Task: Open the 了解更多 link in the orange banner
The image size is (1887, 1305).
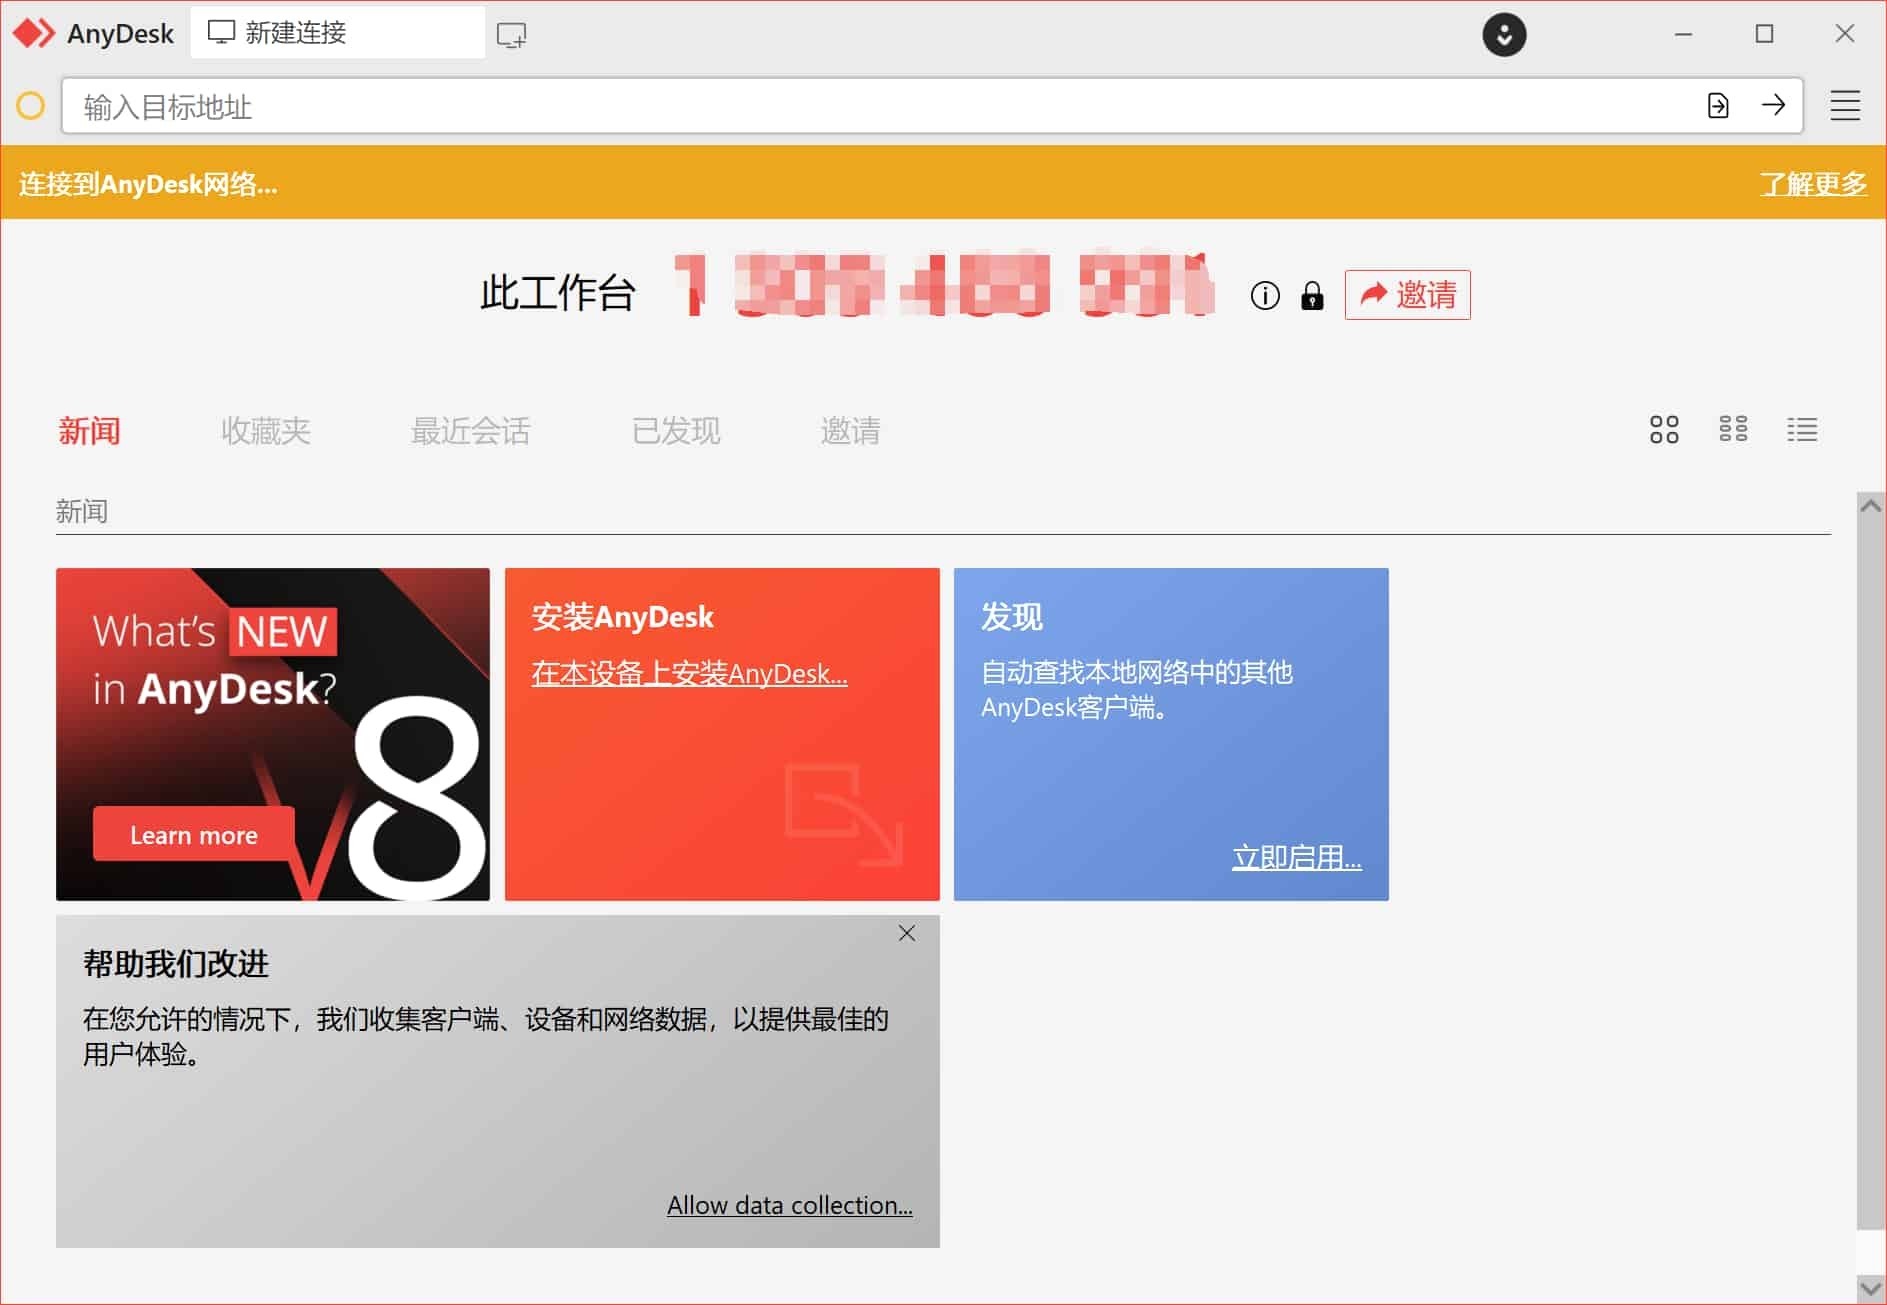Action: 1814,184
